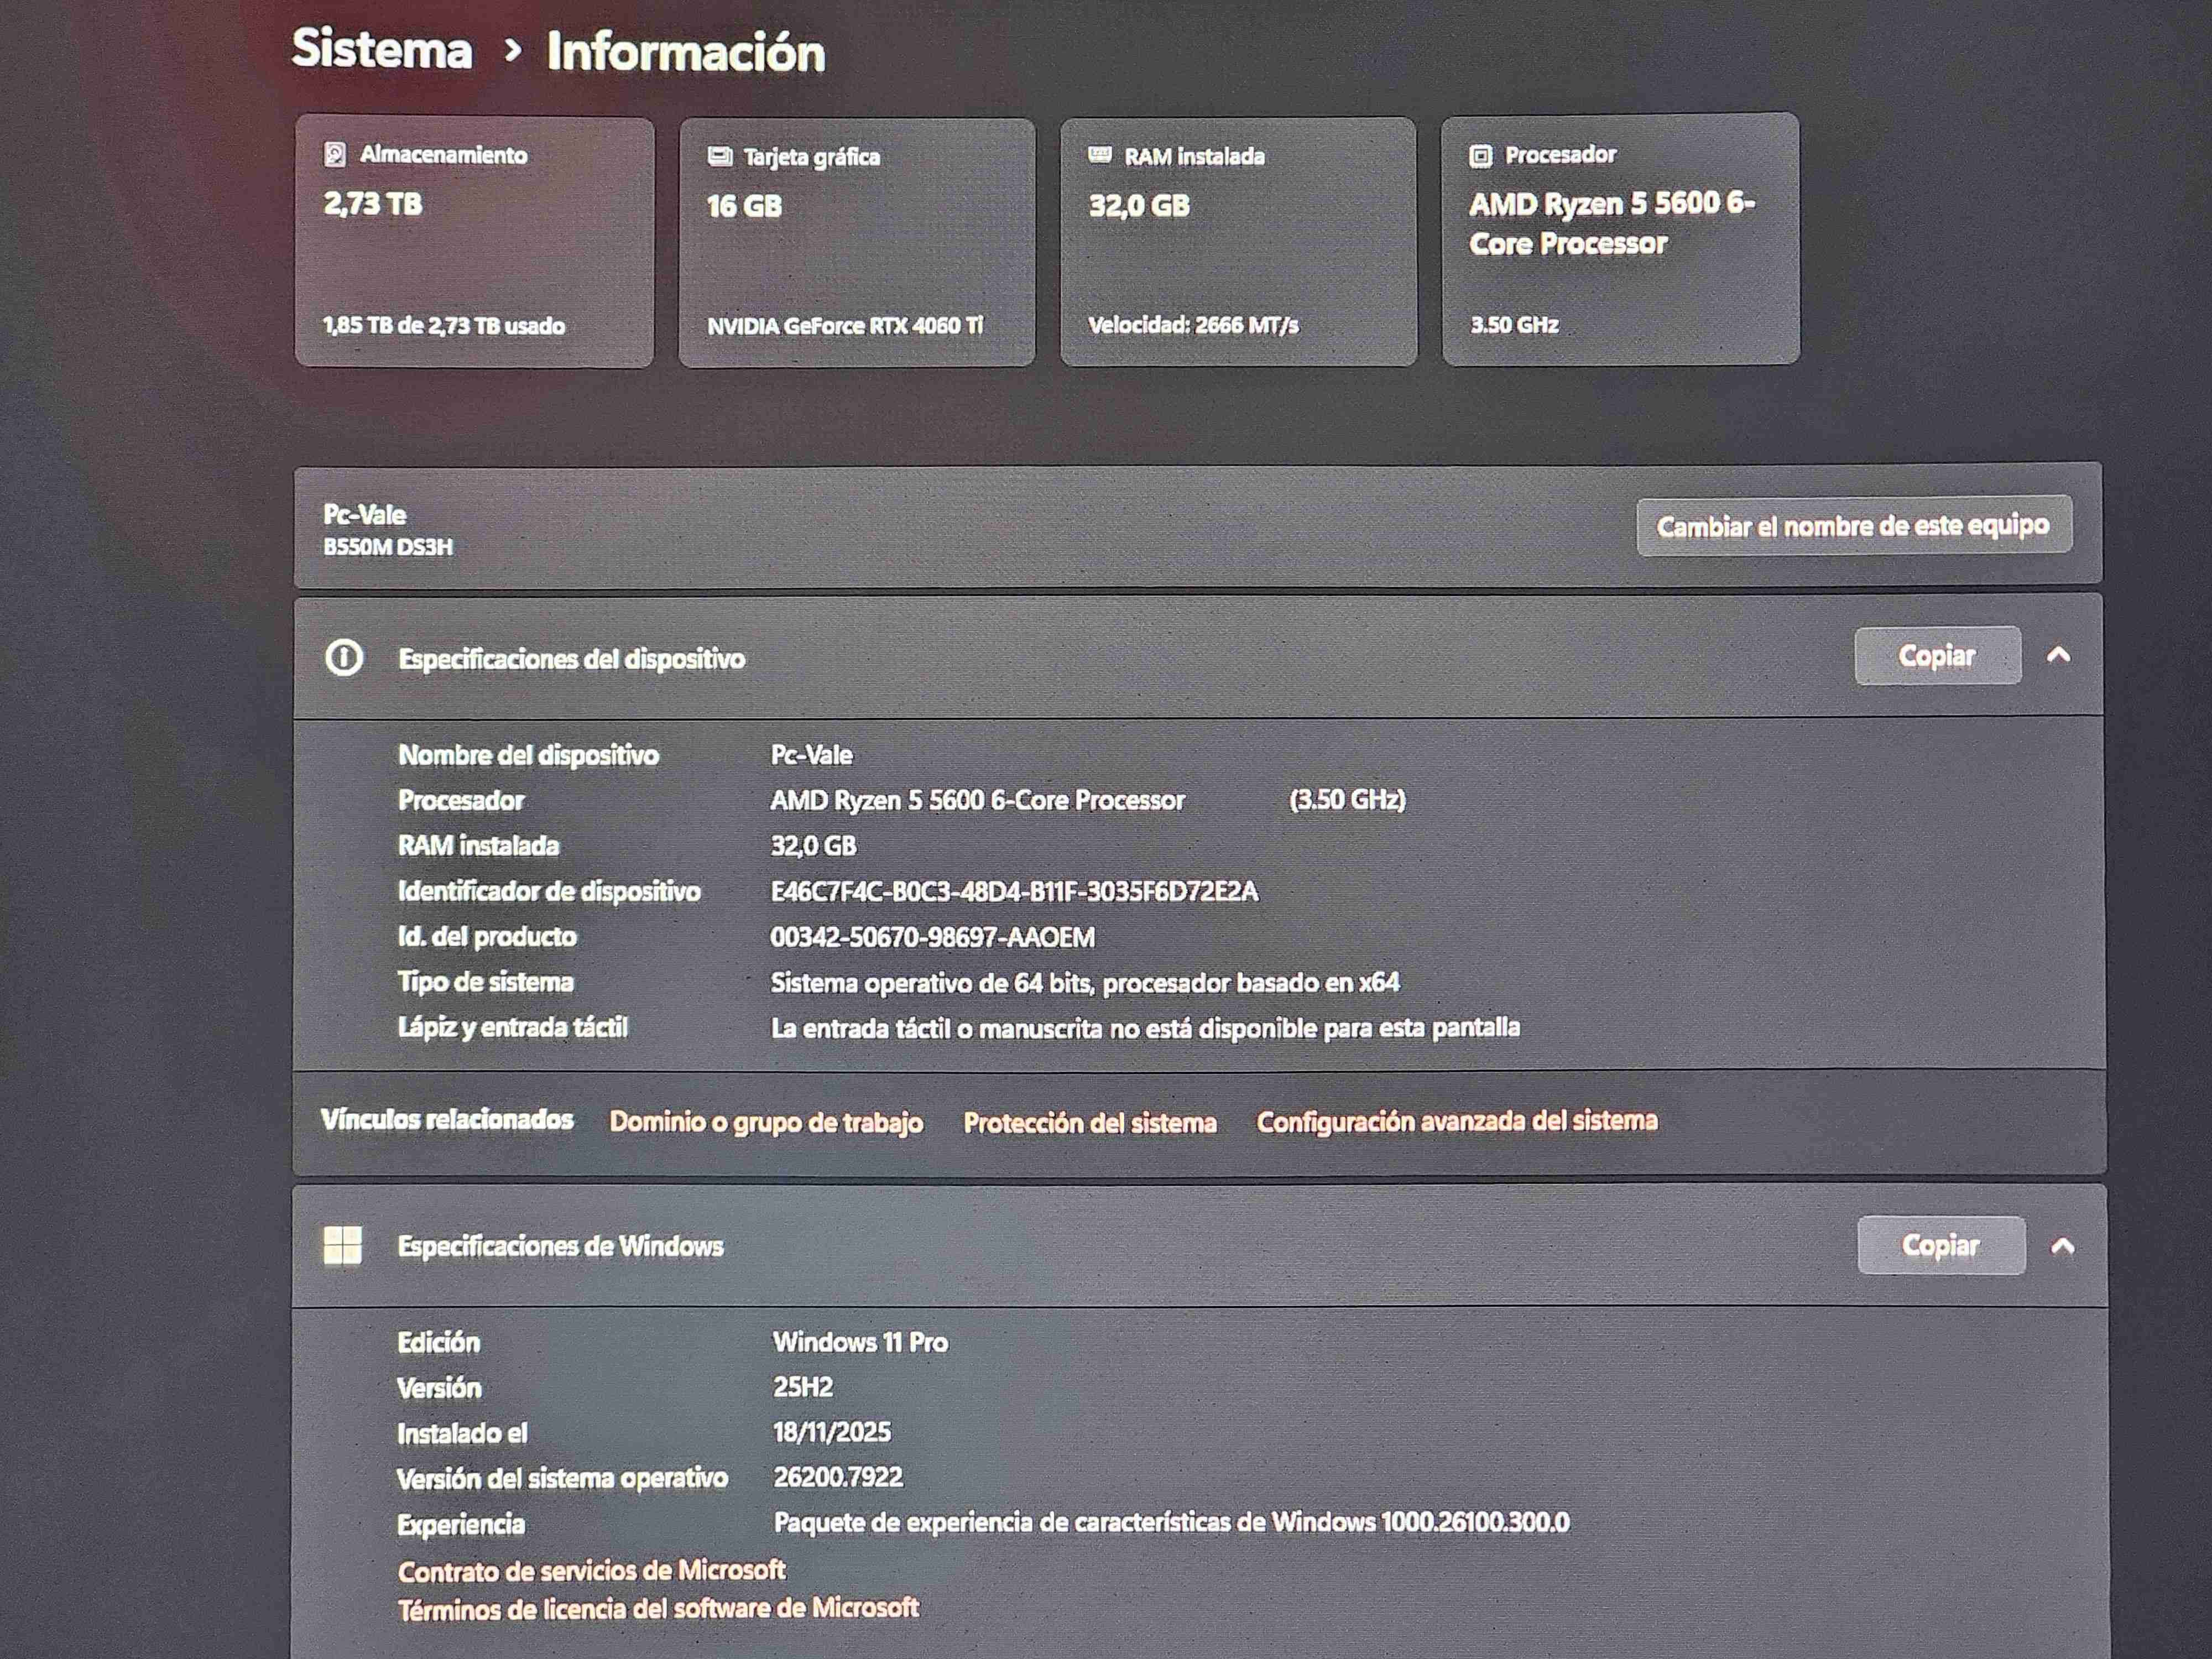This screenshot has width=2212, height=1659.
Task: Click the RAM instalada memory icon
Action: click(x=1100, y=155)
